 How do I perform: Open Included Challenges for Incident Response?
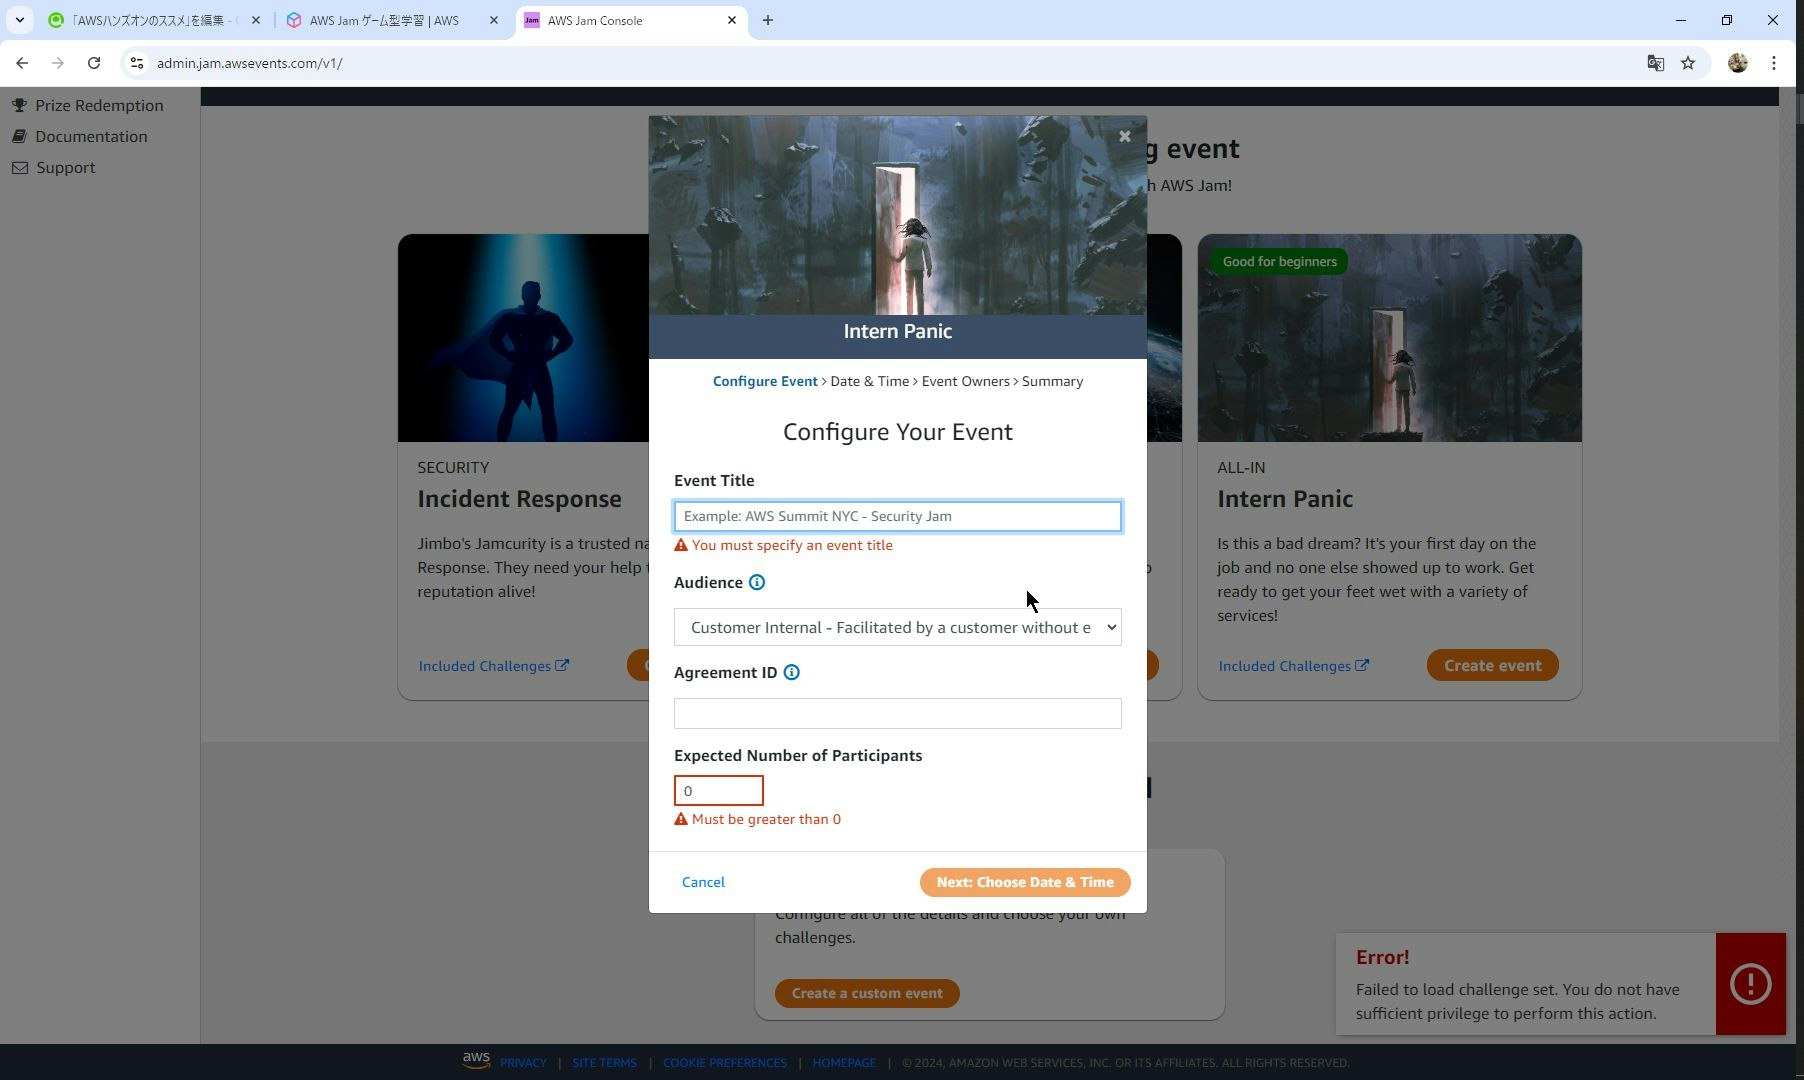click(494, 666)
